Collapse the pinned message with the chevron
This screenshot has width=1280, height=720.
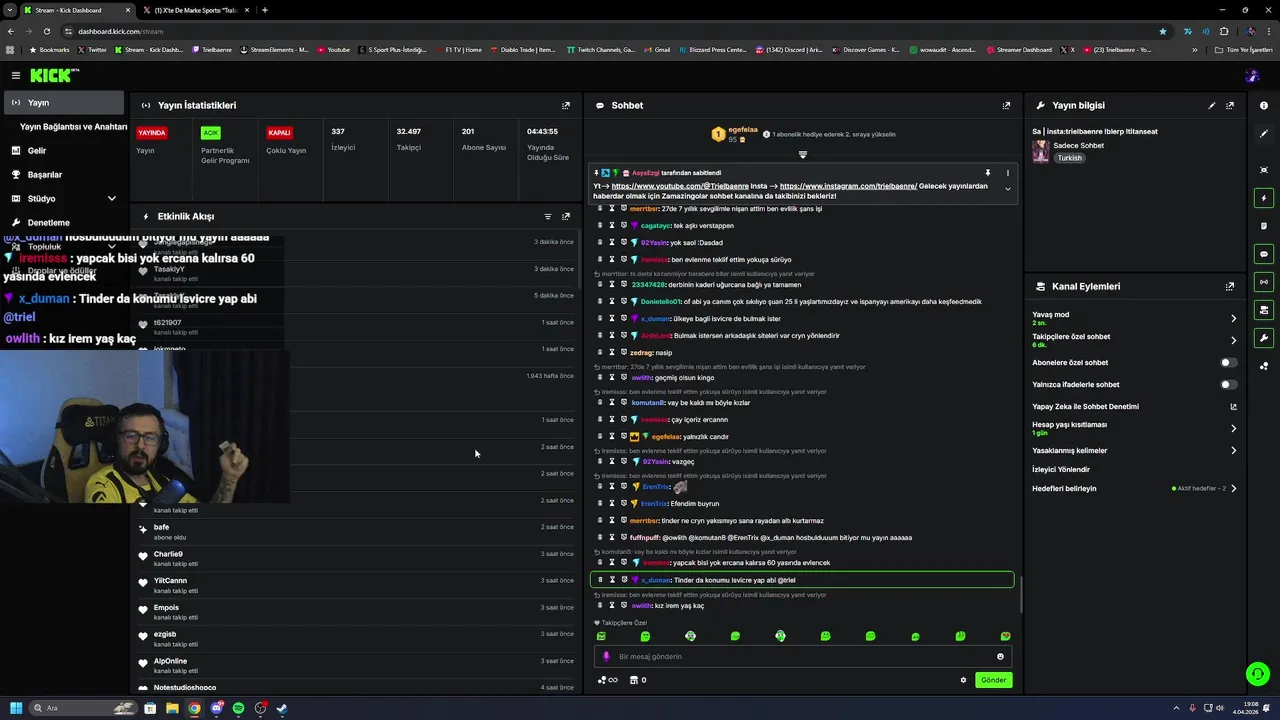tap(1007, 189)
